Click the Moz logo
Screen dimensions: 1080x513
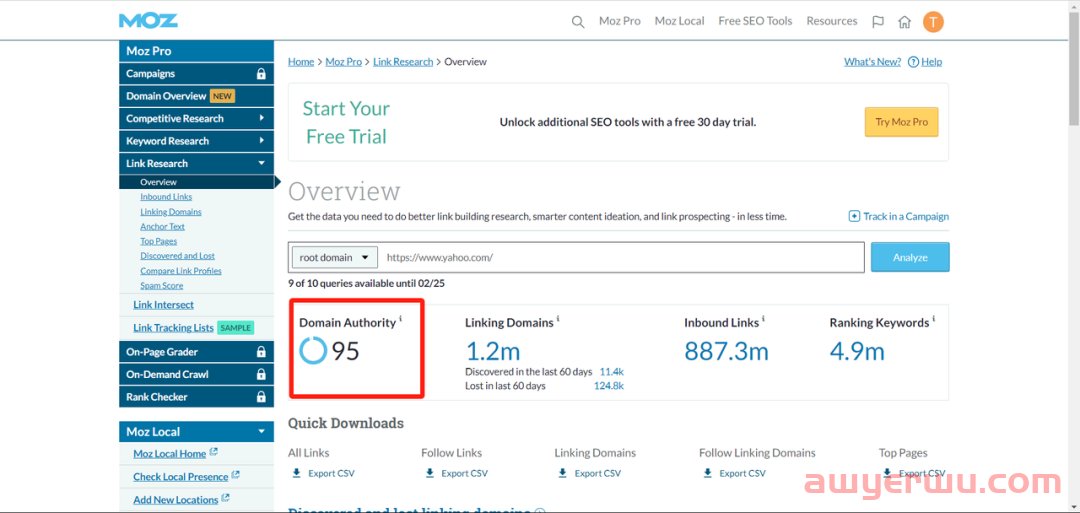[x=148, y=21]
